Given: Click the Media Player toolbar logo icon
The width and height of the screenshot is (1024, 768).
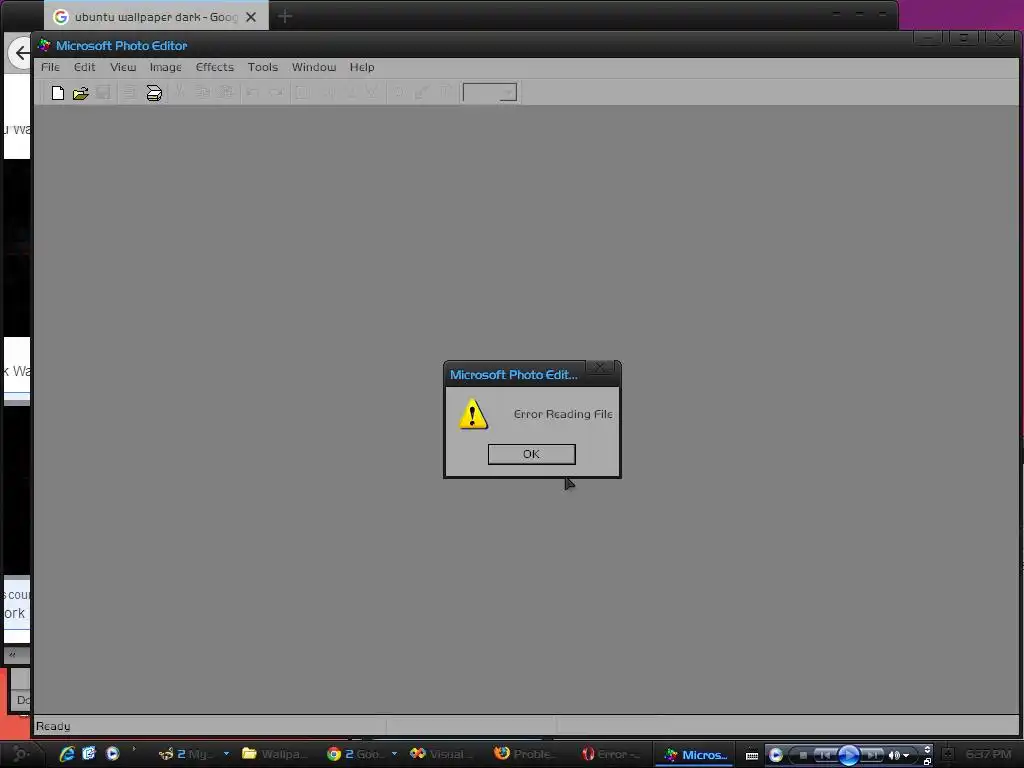Looking at the screenshot, I should click(776, 756).
